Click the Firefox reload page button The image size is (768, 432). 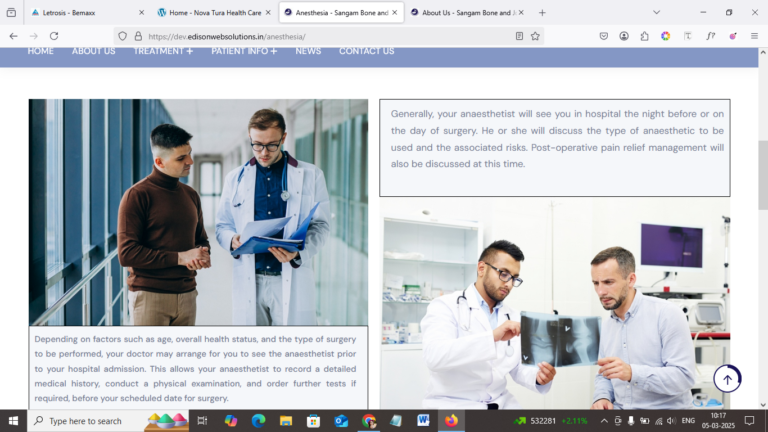[54, 36]
